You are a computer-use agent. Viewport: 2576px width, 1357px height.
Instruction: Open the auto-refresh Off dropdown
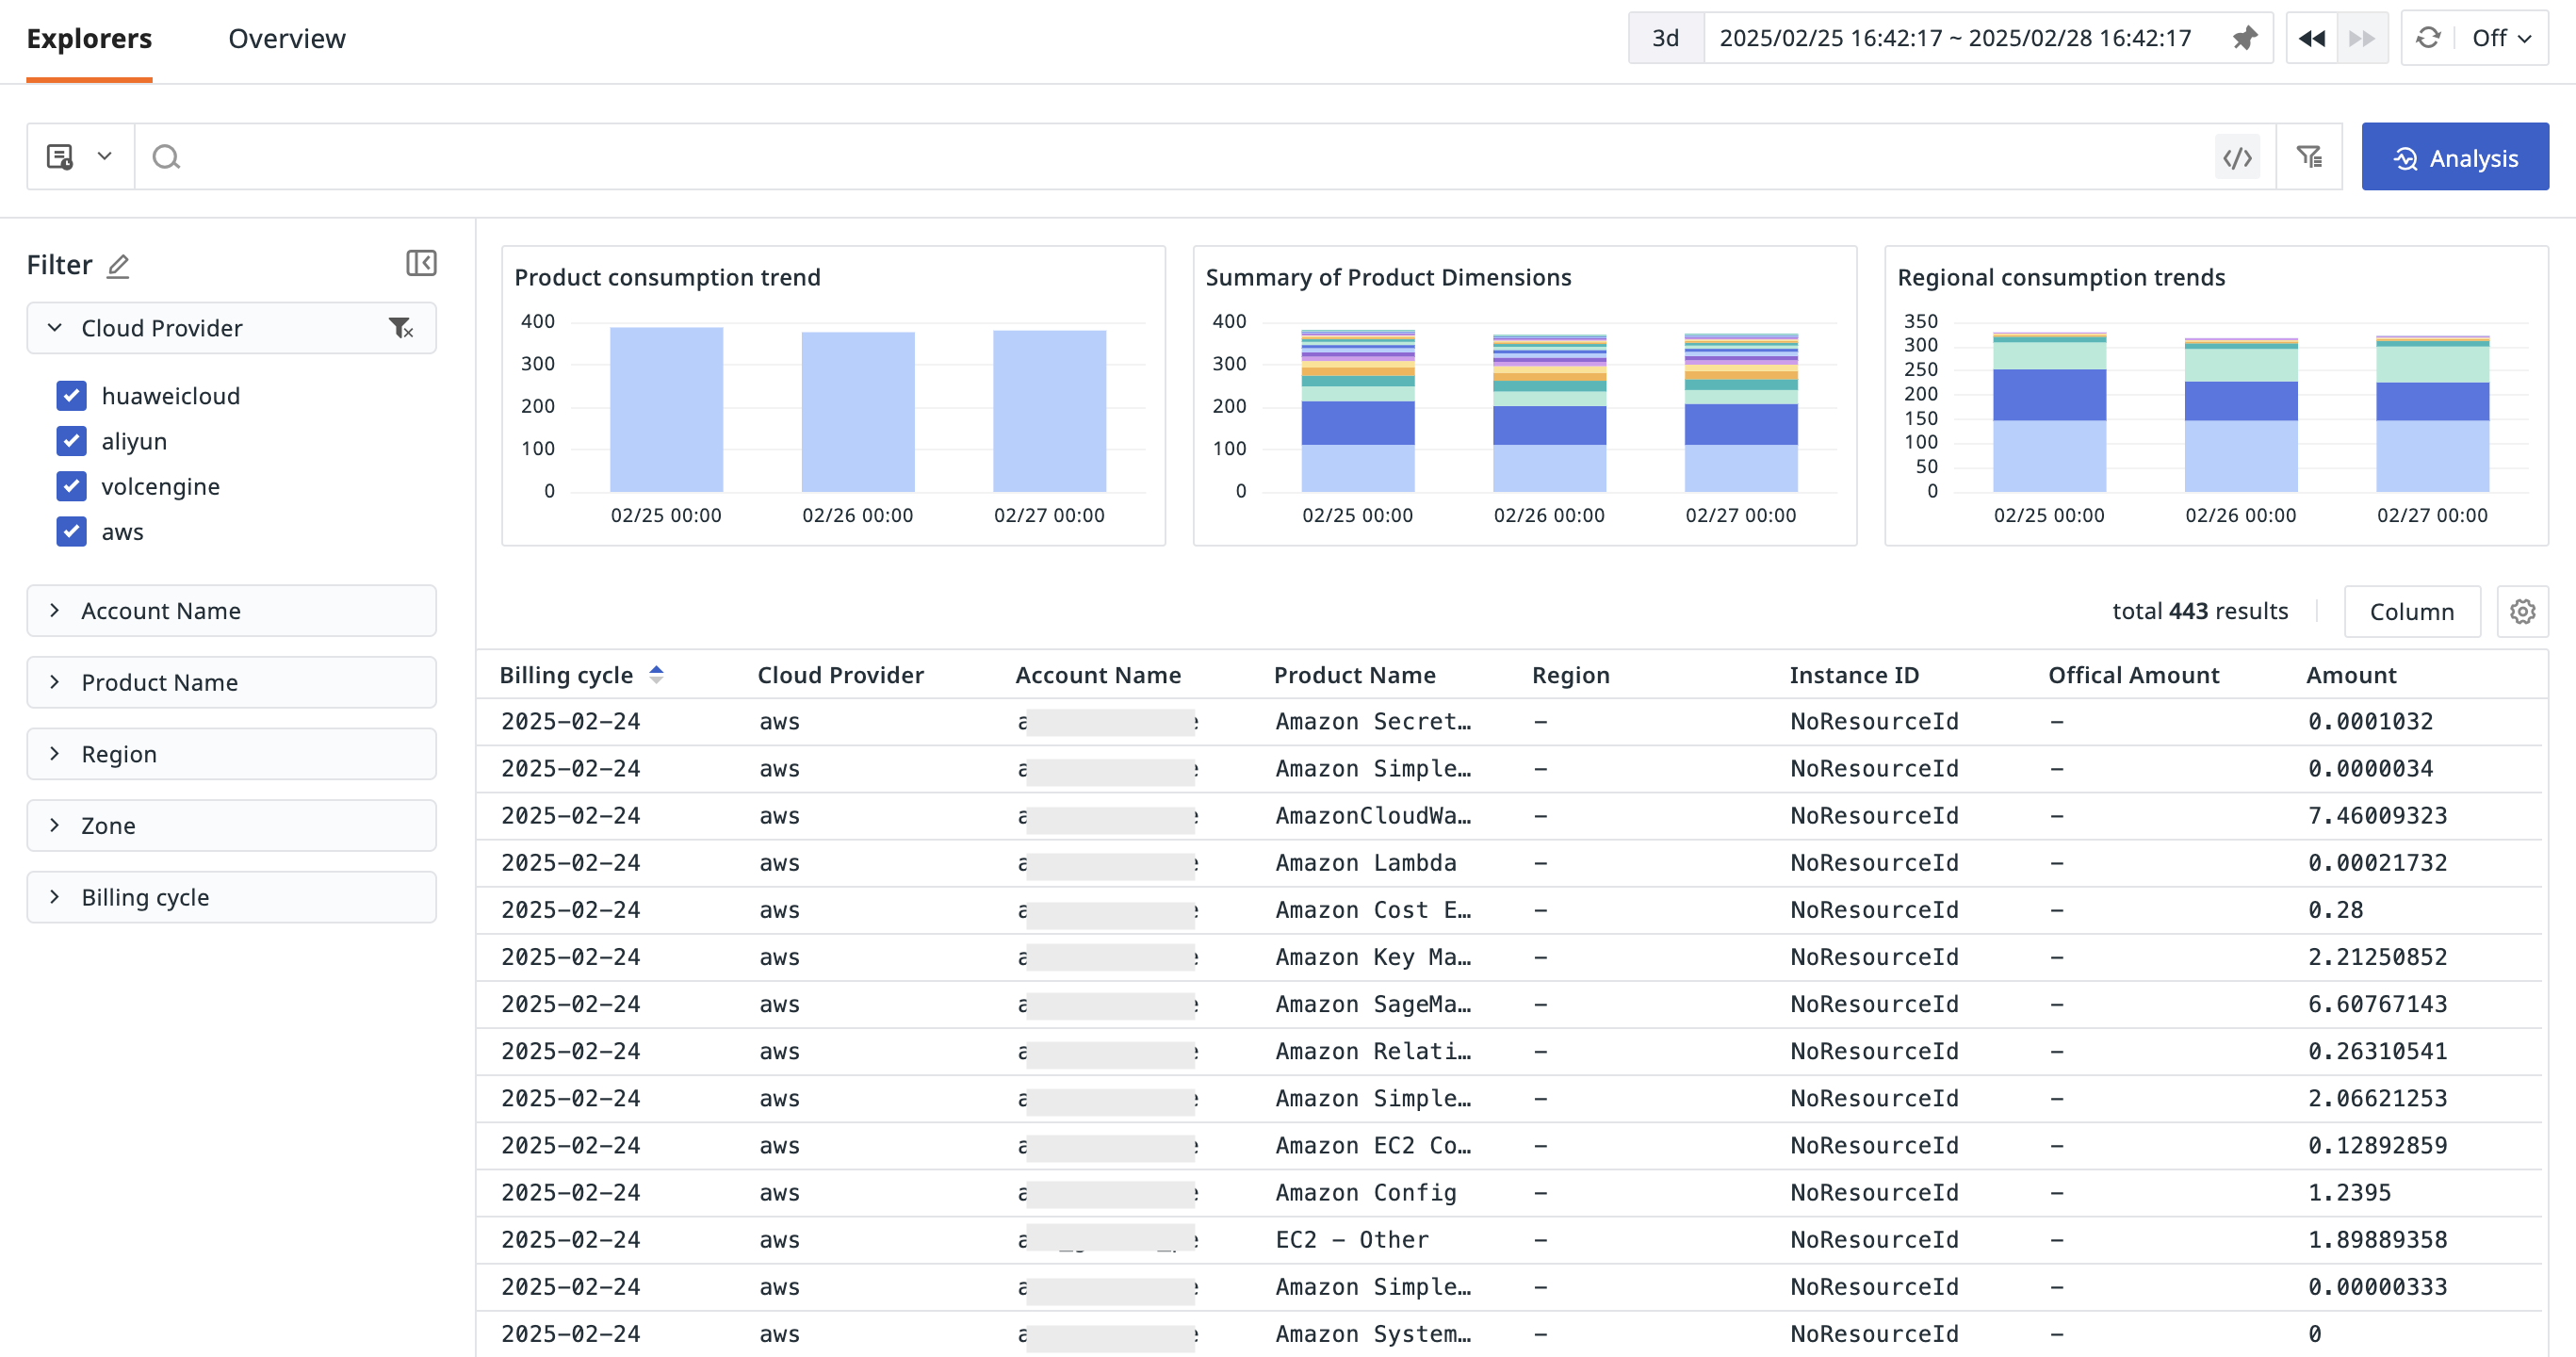tap(2501, 38)
